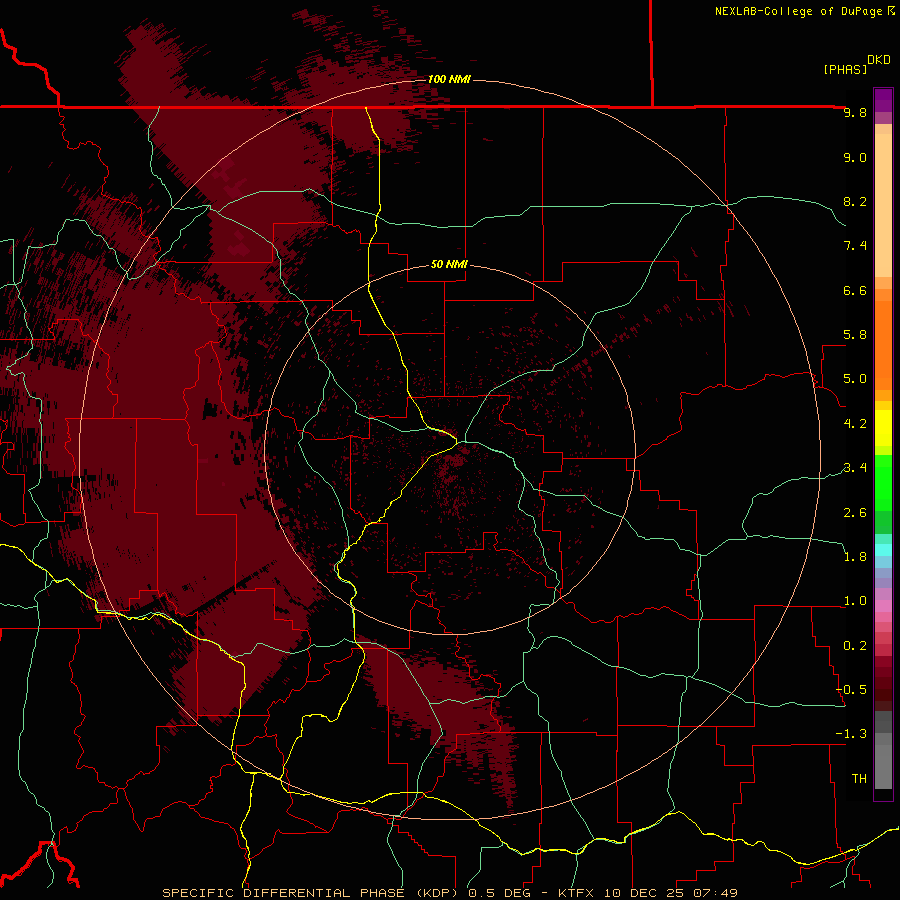This screenshot has height=900, width=900.
Task: Pick the pink segment of the color bar
Action: [x=883, y=606]
